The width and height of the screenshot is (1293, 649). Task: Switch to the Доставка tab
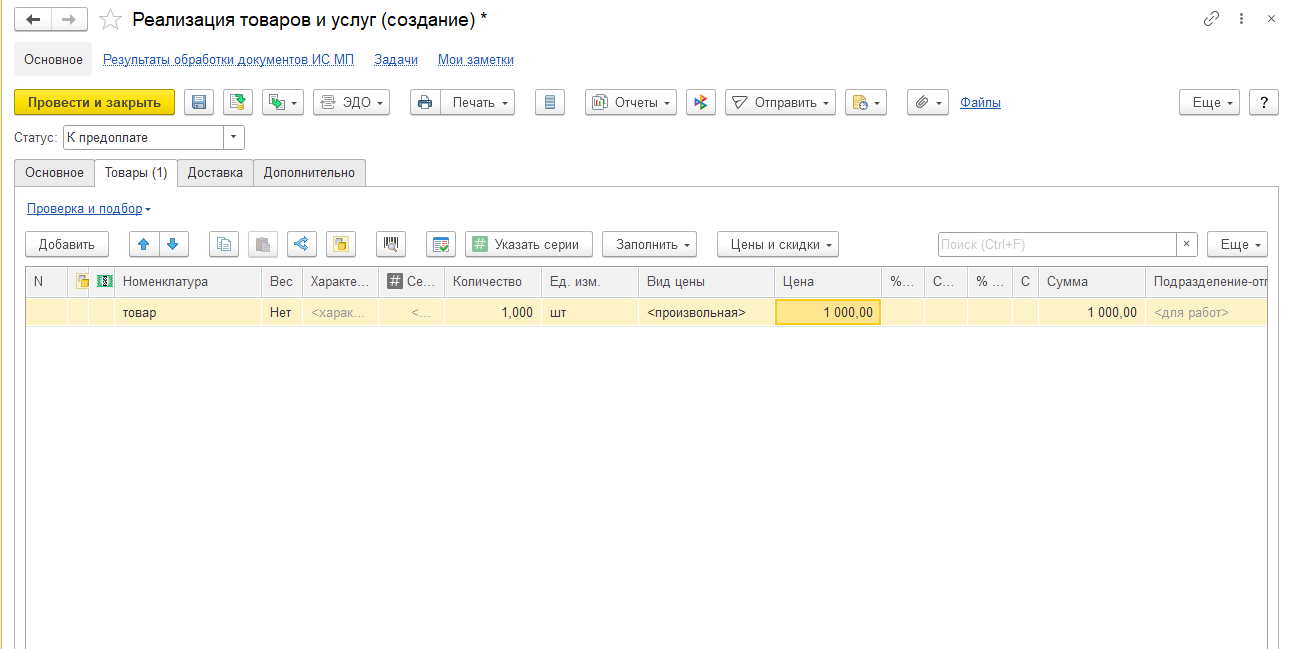tap(215, 172)
